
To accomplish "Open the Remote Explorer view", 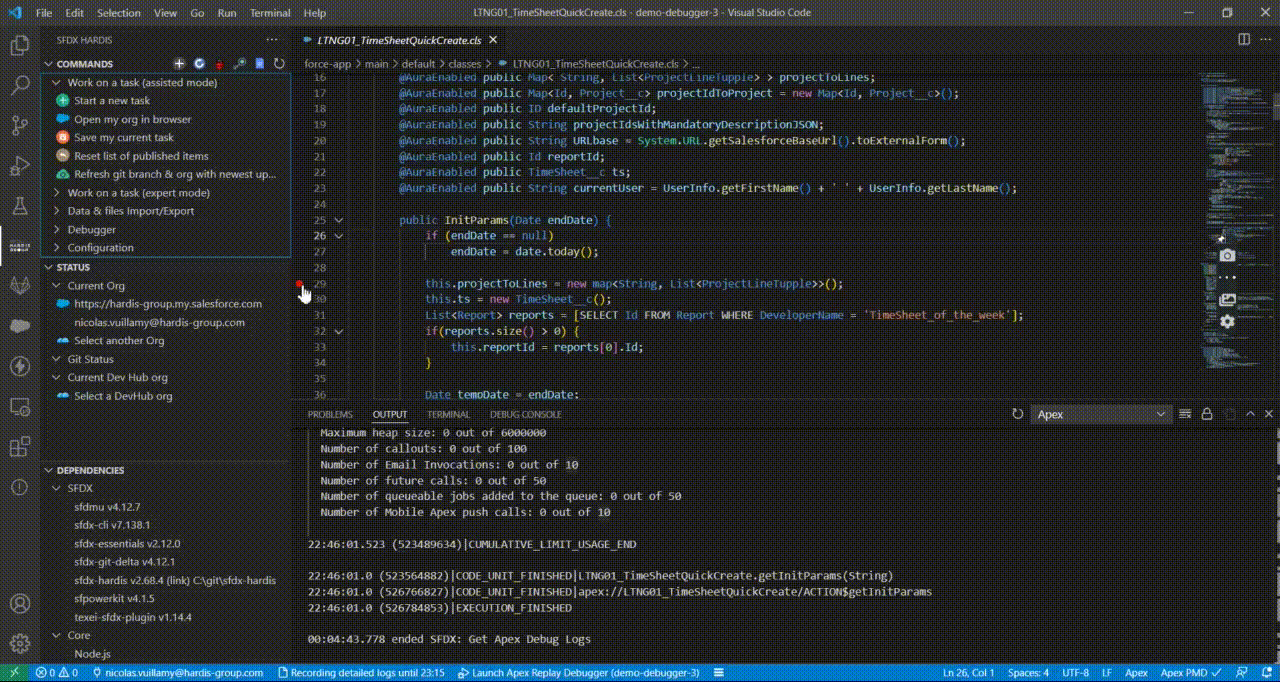I will click(x=19, y=406).
